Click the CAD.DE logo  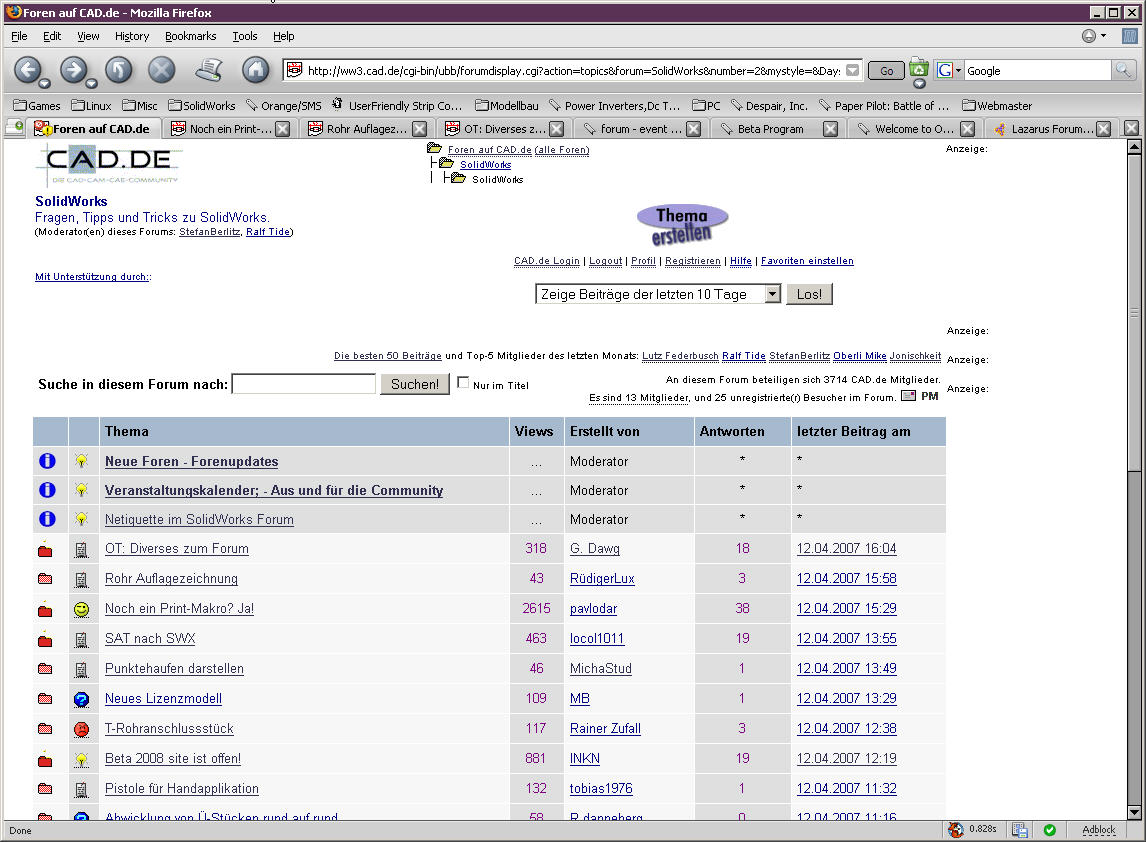(110, 165)
